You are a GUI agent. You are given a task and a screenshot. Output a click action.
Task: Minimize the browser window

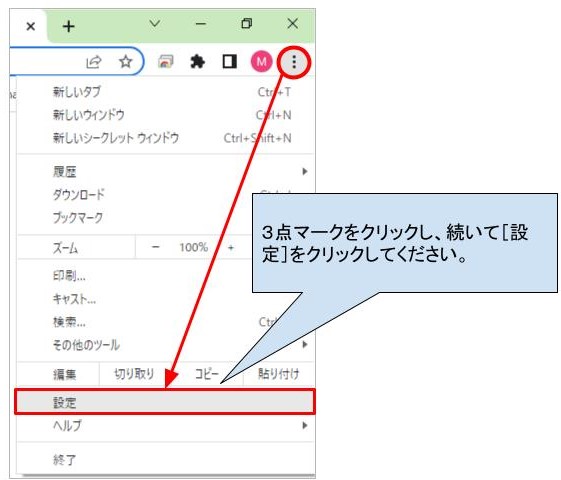201,24
